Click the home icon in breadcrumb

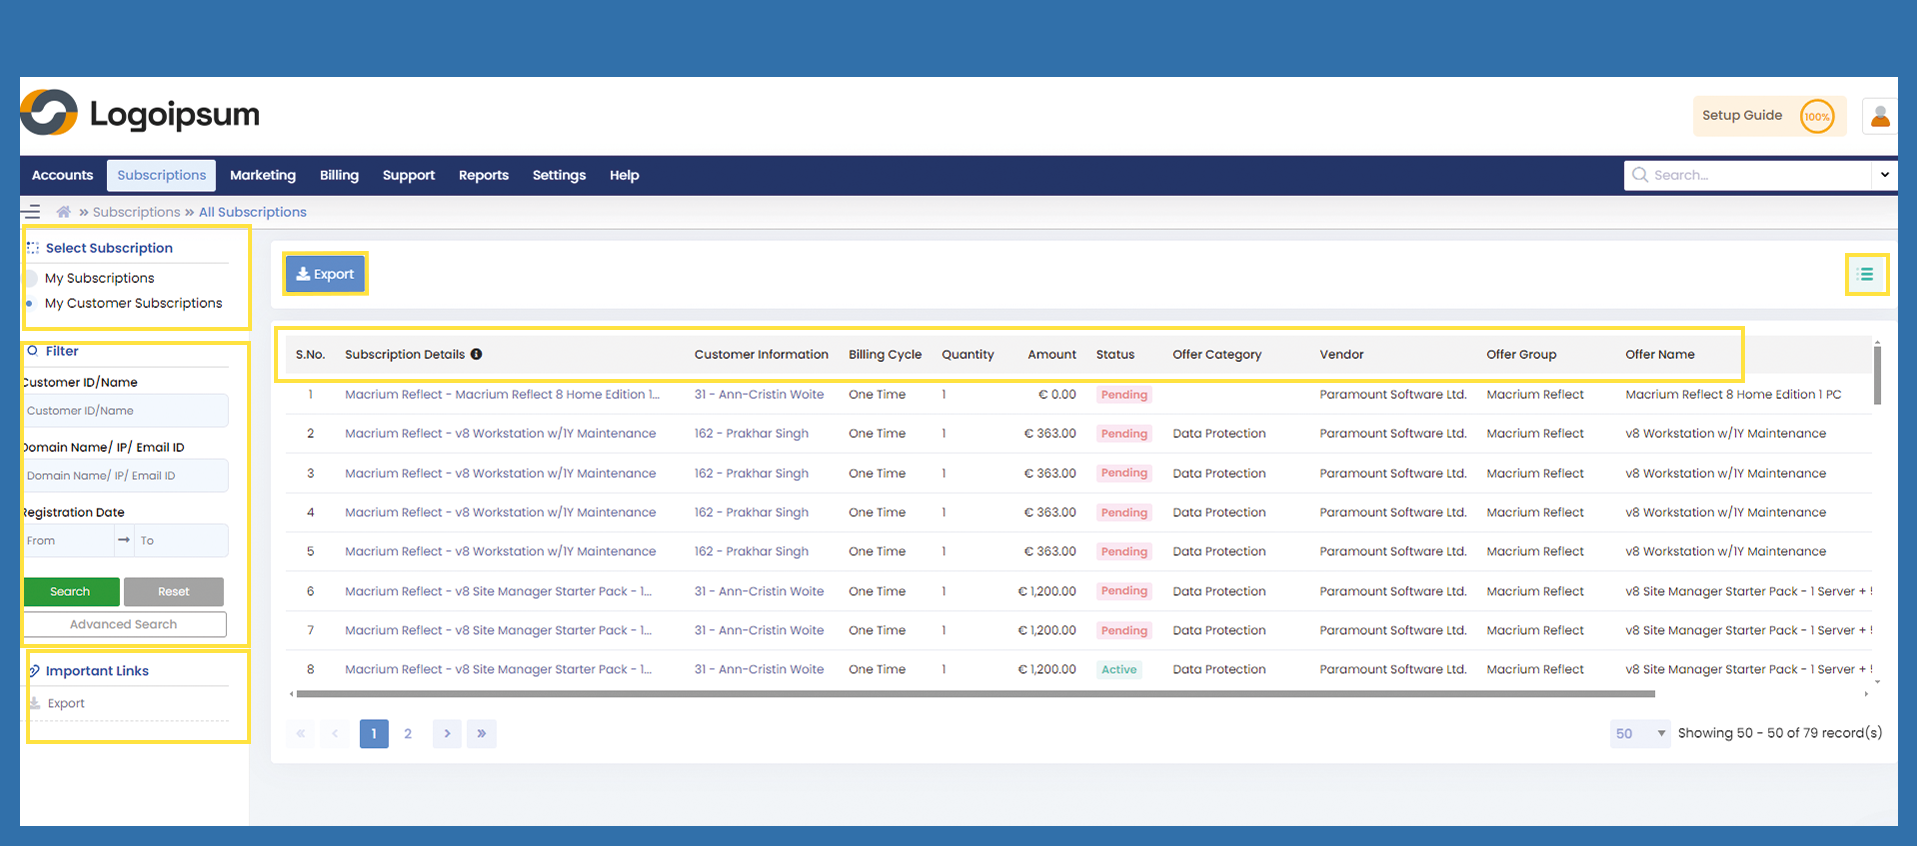pos(64,212)
